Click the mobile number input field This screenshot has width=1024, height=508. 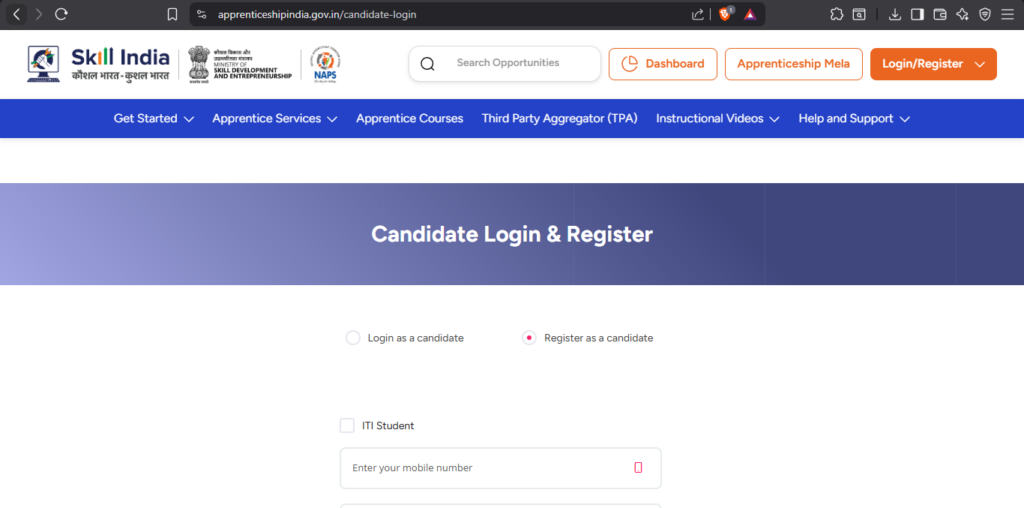tap(490, 468)
